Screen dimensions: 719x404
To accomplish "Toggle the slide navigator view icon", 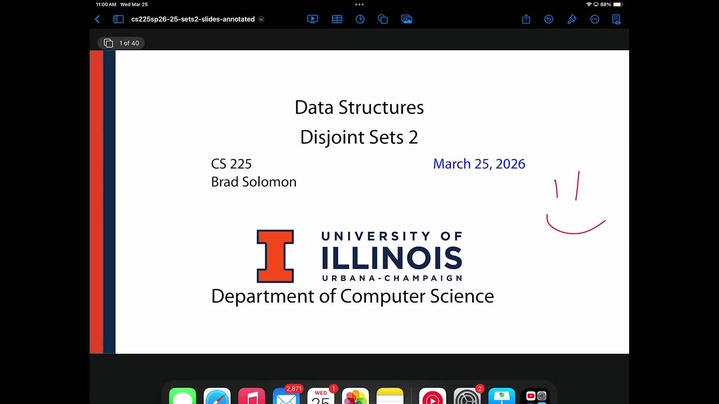I will [118, 19].
